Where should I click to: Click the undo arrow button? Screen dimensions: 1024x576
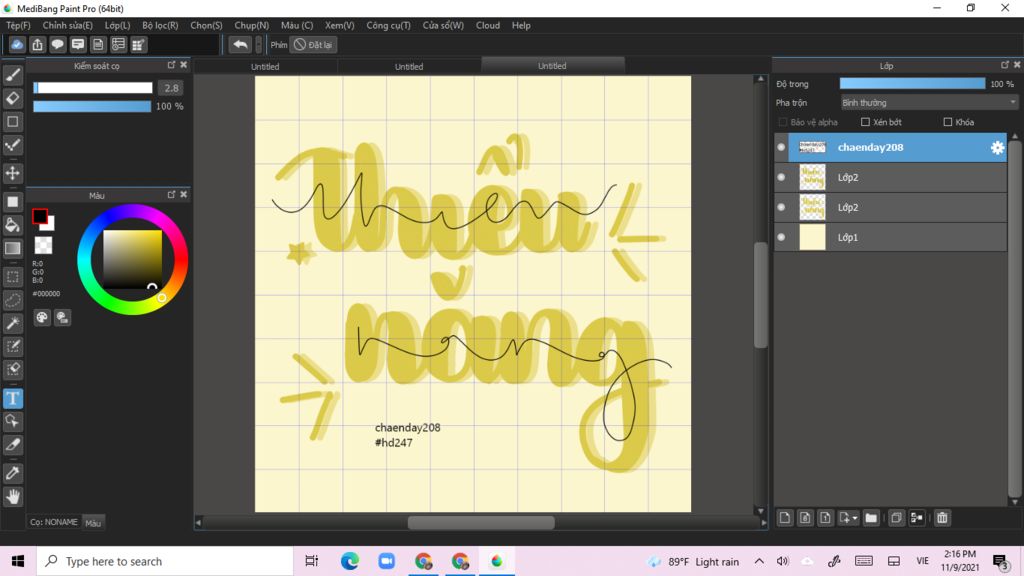tap(240, 44)
